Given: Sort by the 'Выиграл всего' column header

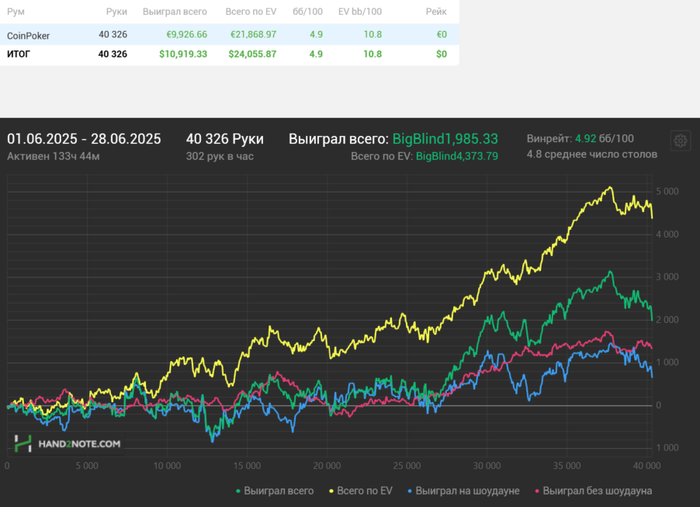Looking at the screenshot, I should (x=175, y=12).
